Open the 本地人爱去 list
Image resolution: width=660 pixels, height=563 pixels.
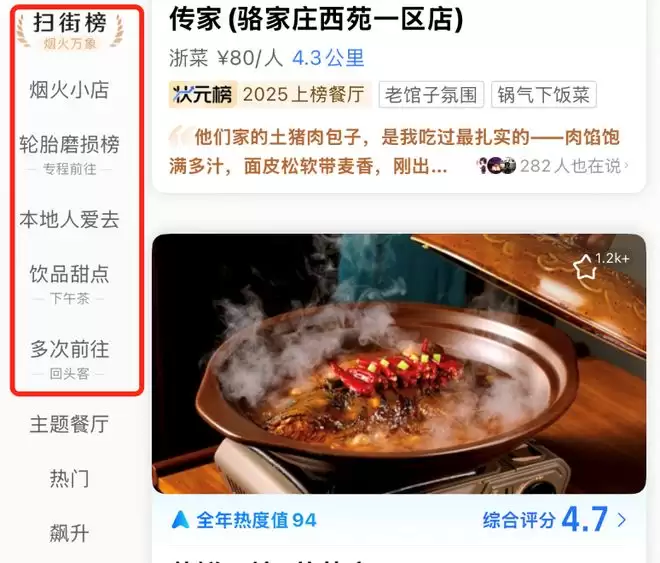[69, 220]
